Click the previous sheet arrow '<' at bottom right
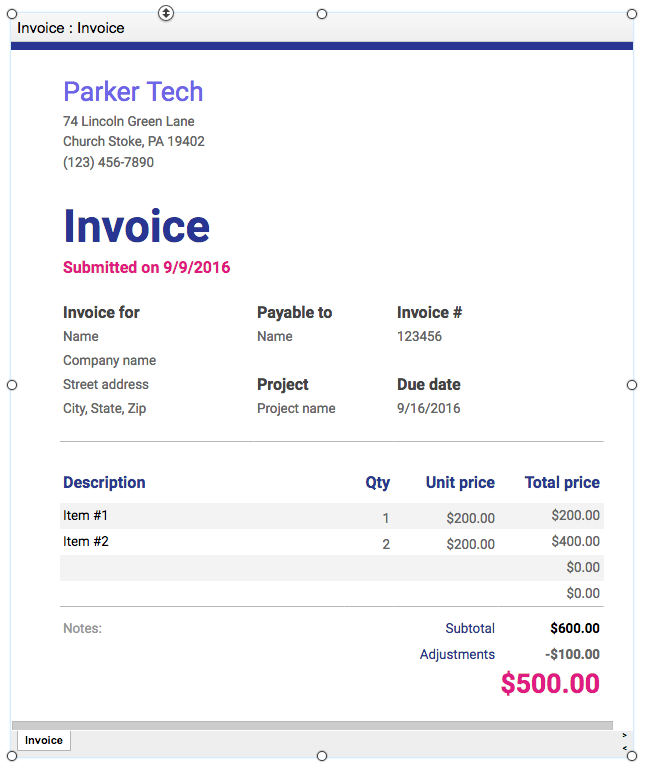The image size is (646, 770). coord(624,748)
